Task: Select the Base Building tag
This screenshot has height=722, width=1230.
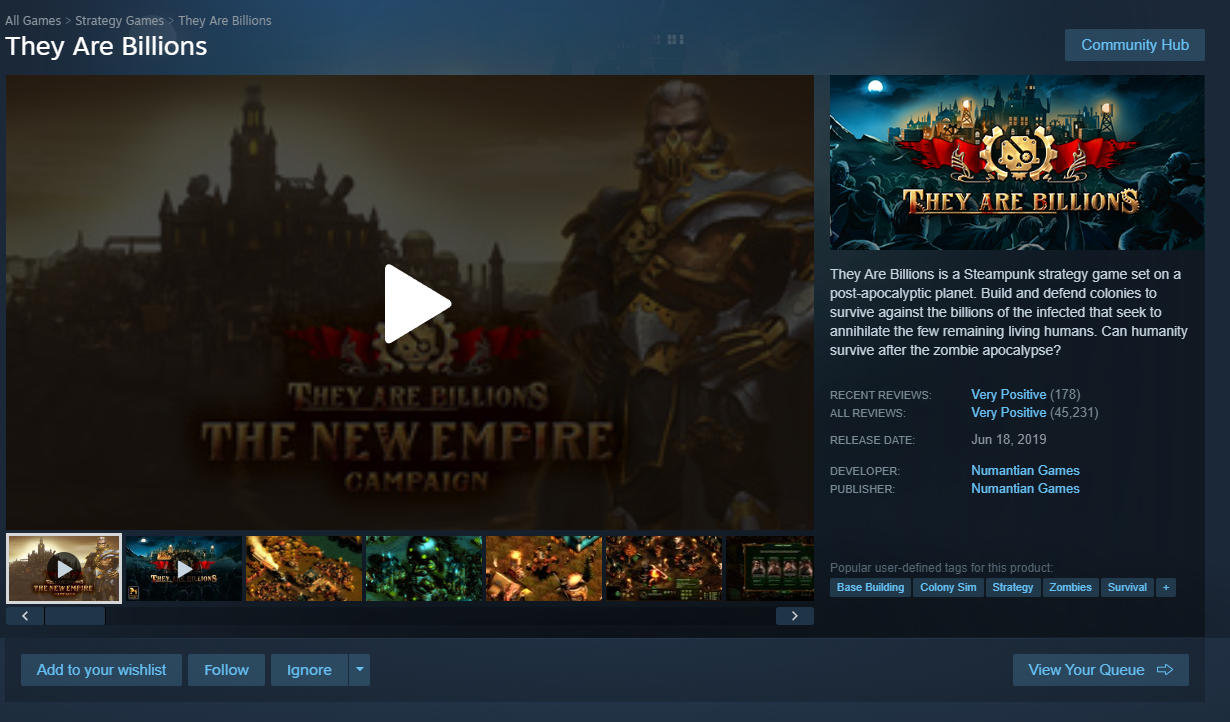Action: pos(870,587)
